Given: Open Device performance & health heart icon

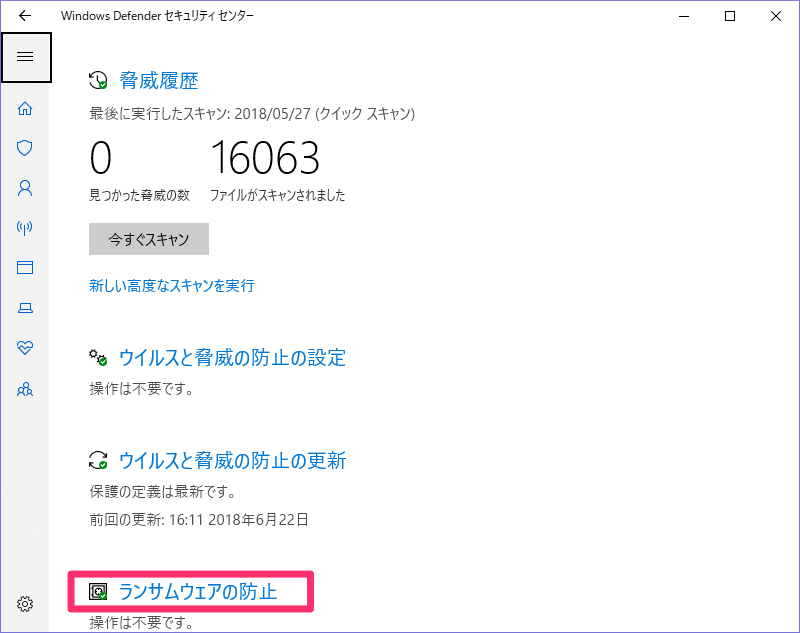Looking at the screenshot, I should (25, 348).
